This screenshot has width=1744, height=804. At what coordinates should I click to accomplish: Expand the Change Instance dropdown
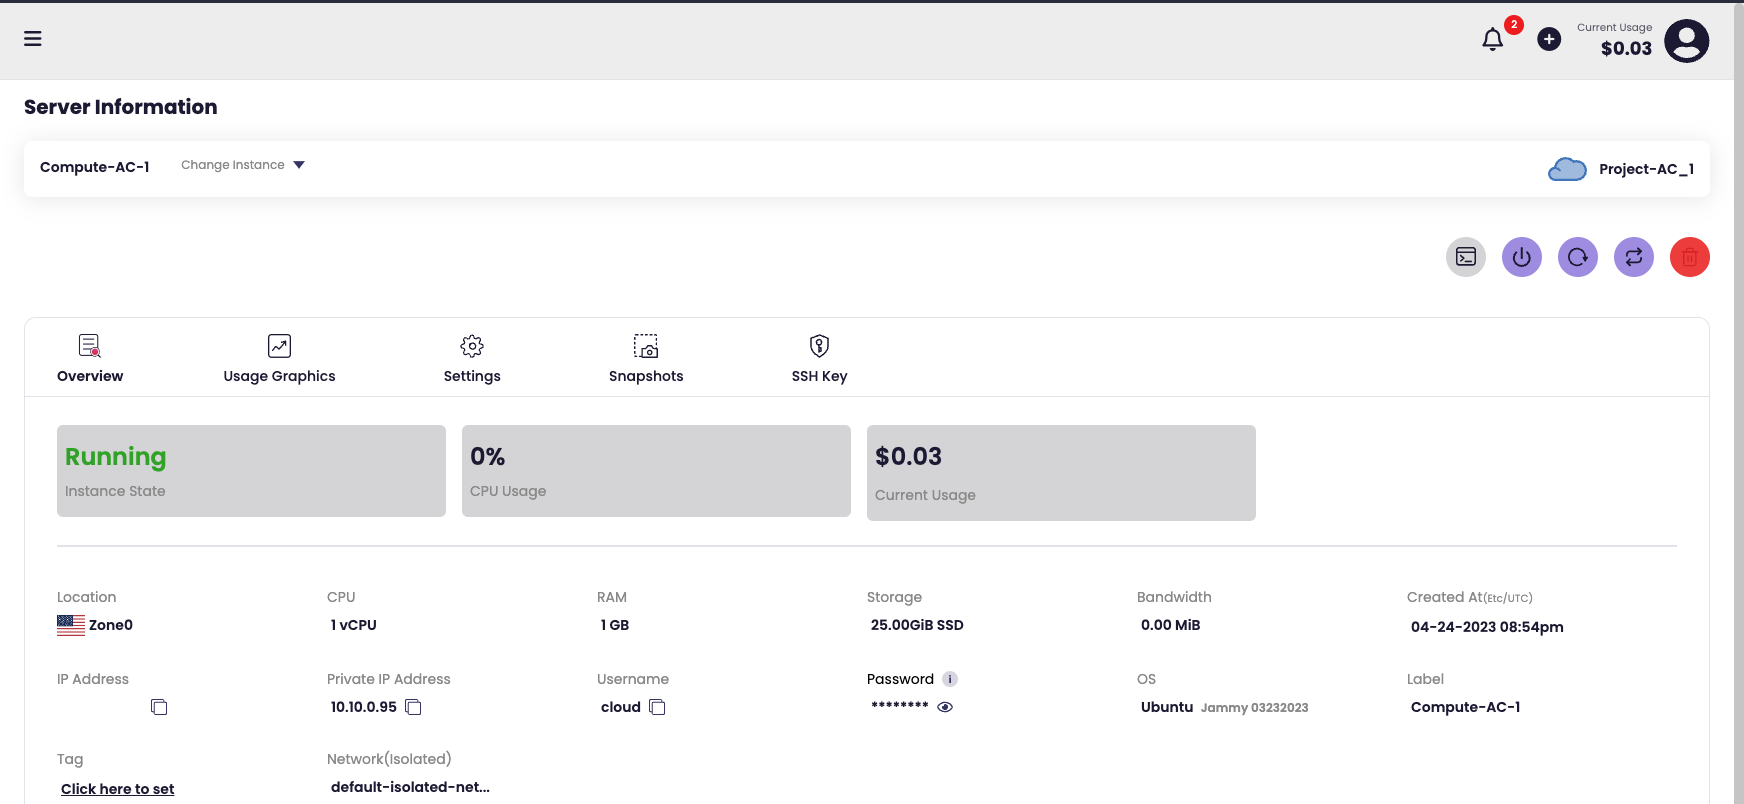pos(243,165)
